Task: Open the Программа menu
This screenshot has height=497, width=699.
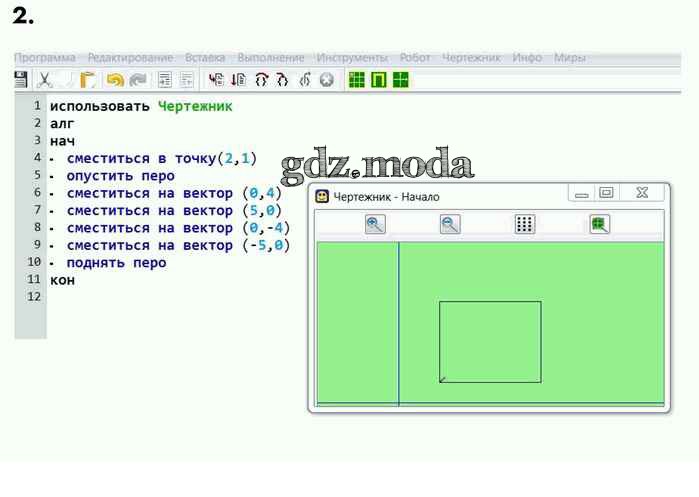Action: (x=44, y=58)
